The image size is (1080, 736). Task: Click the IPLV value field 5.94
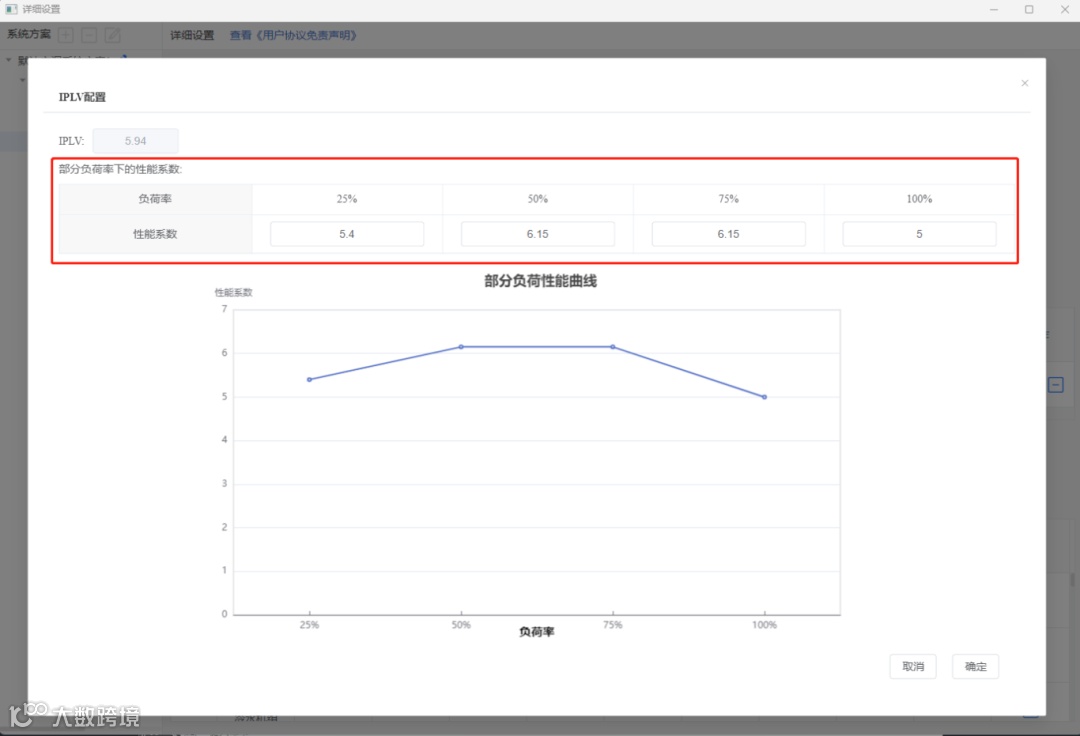tap(136, 140)
